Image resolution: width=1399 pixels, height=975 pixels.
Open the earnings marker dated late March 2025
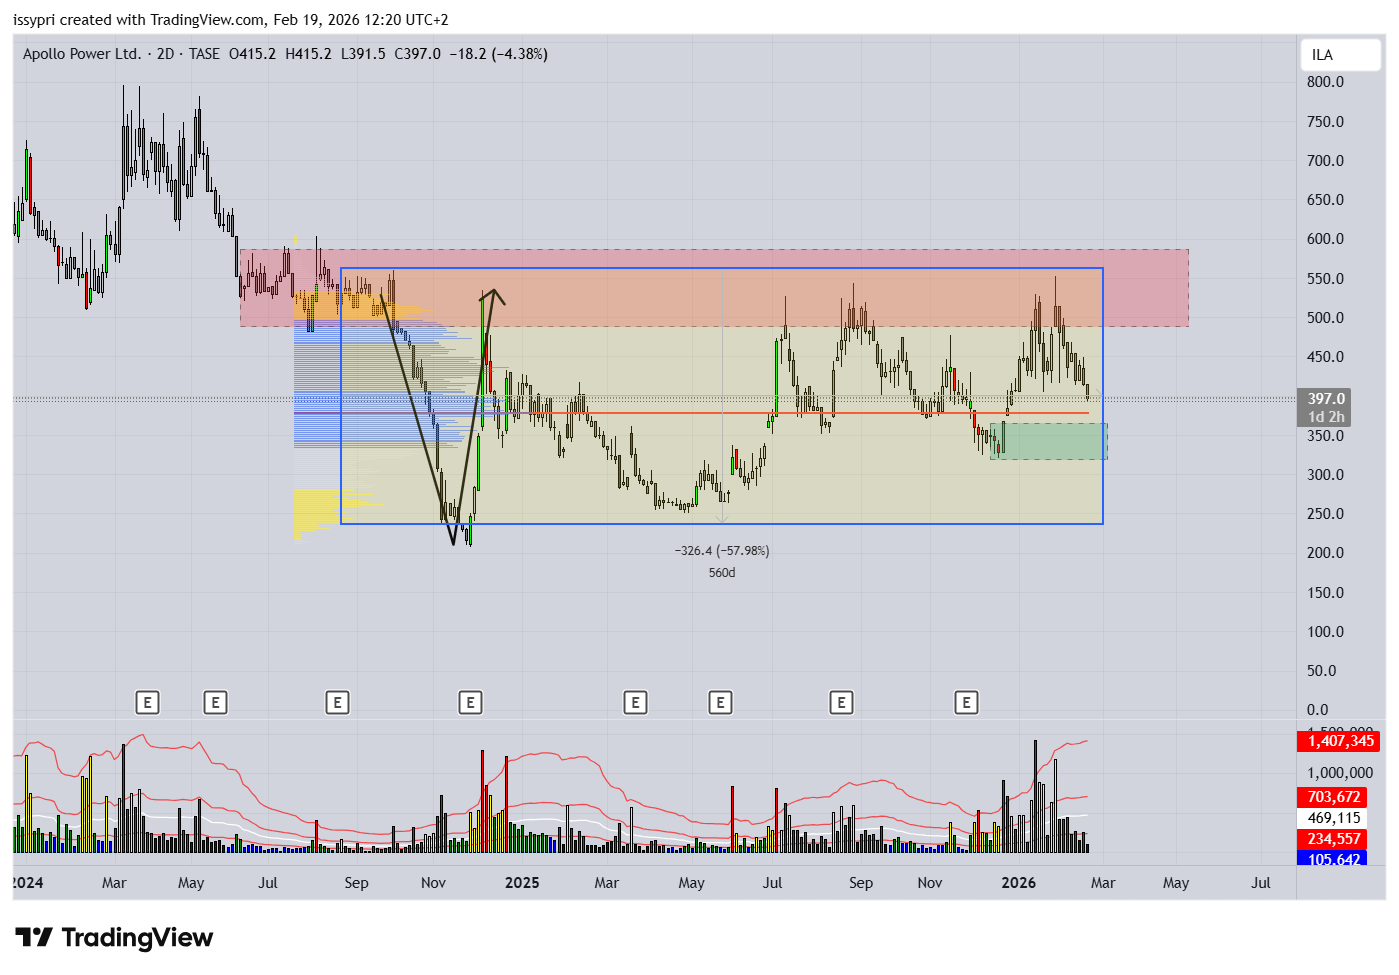[635, 703]
